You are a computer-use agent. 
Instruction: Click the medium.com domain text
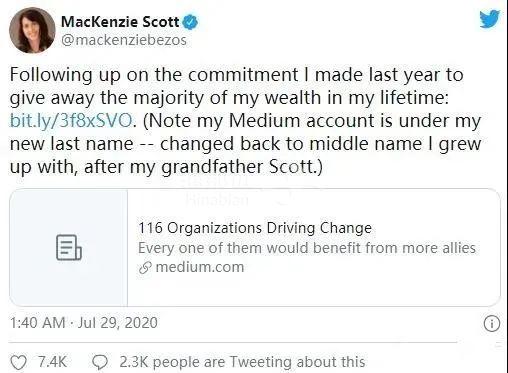pyautogui.click(x=200, y=267)
